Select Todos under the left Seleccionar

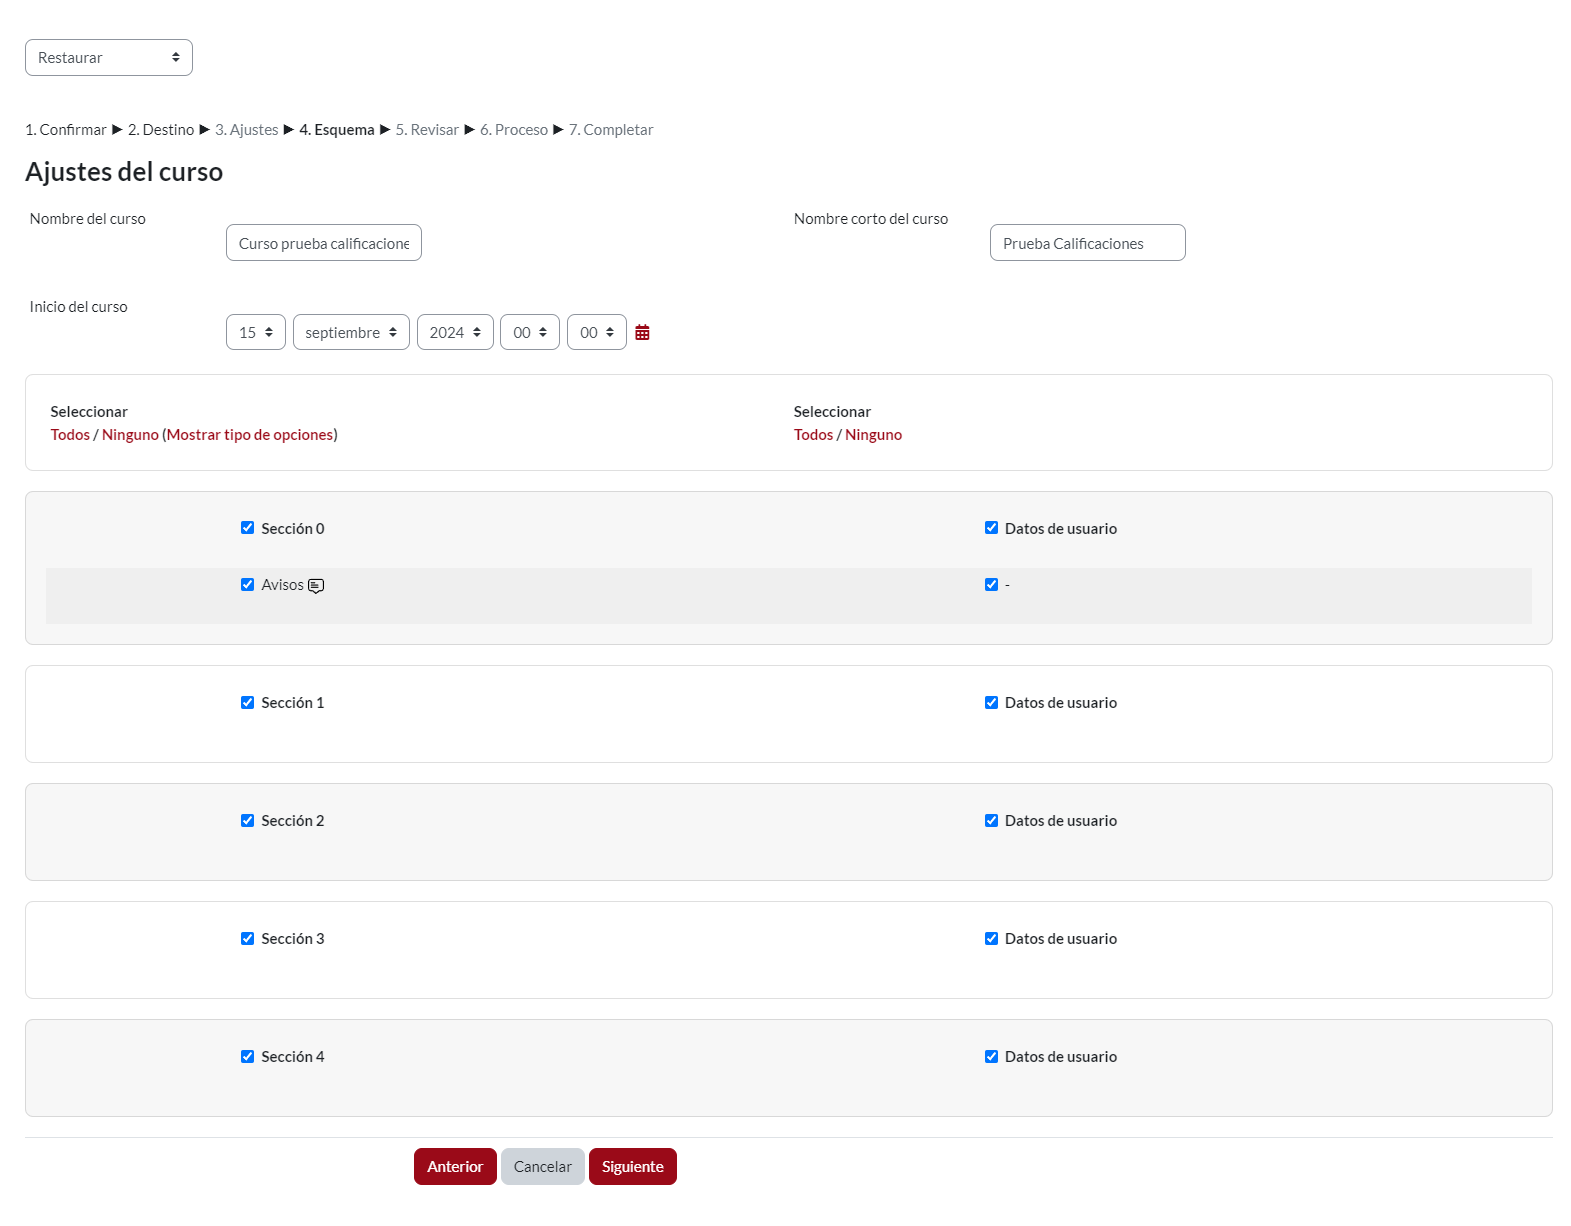70,435
